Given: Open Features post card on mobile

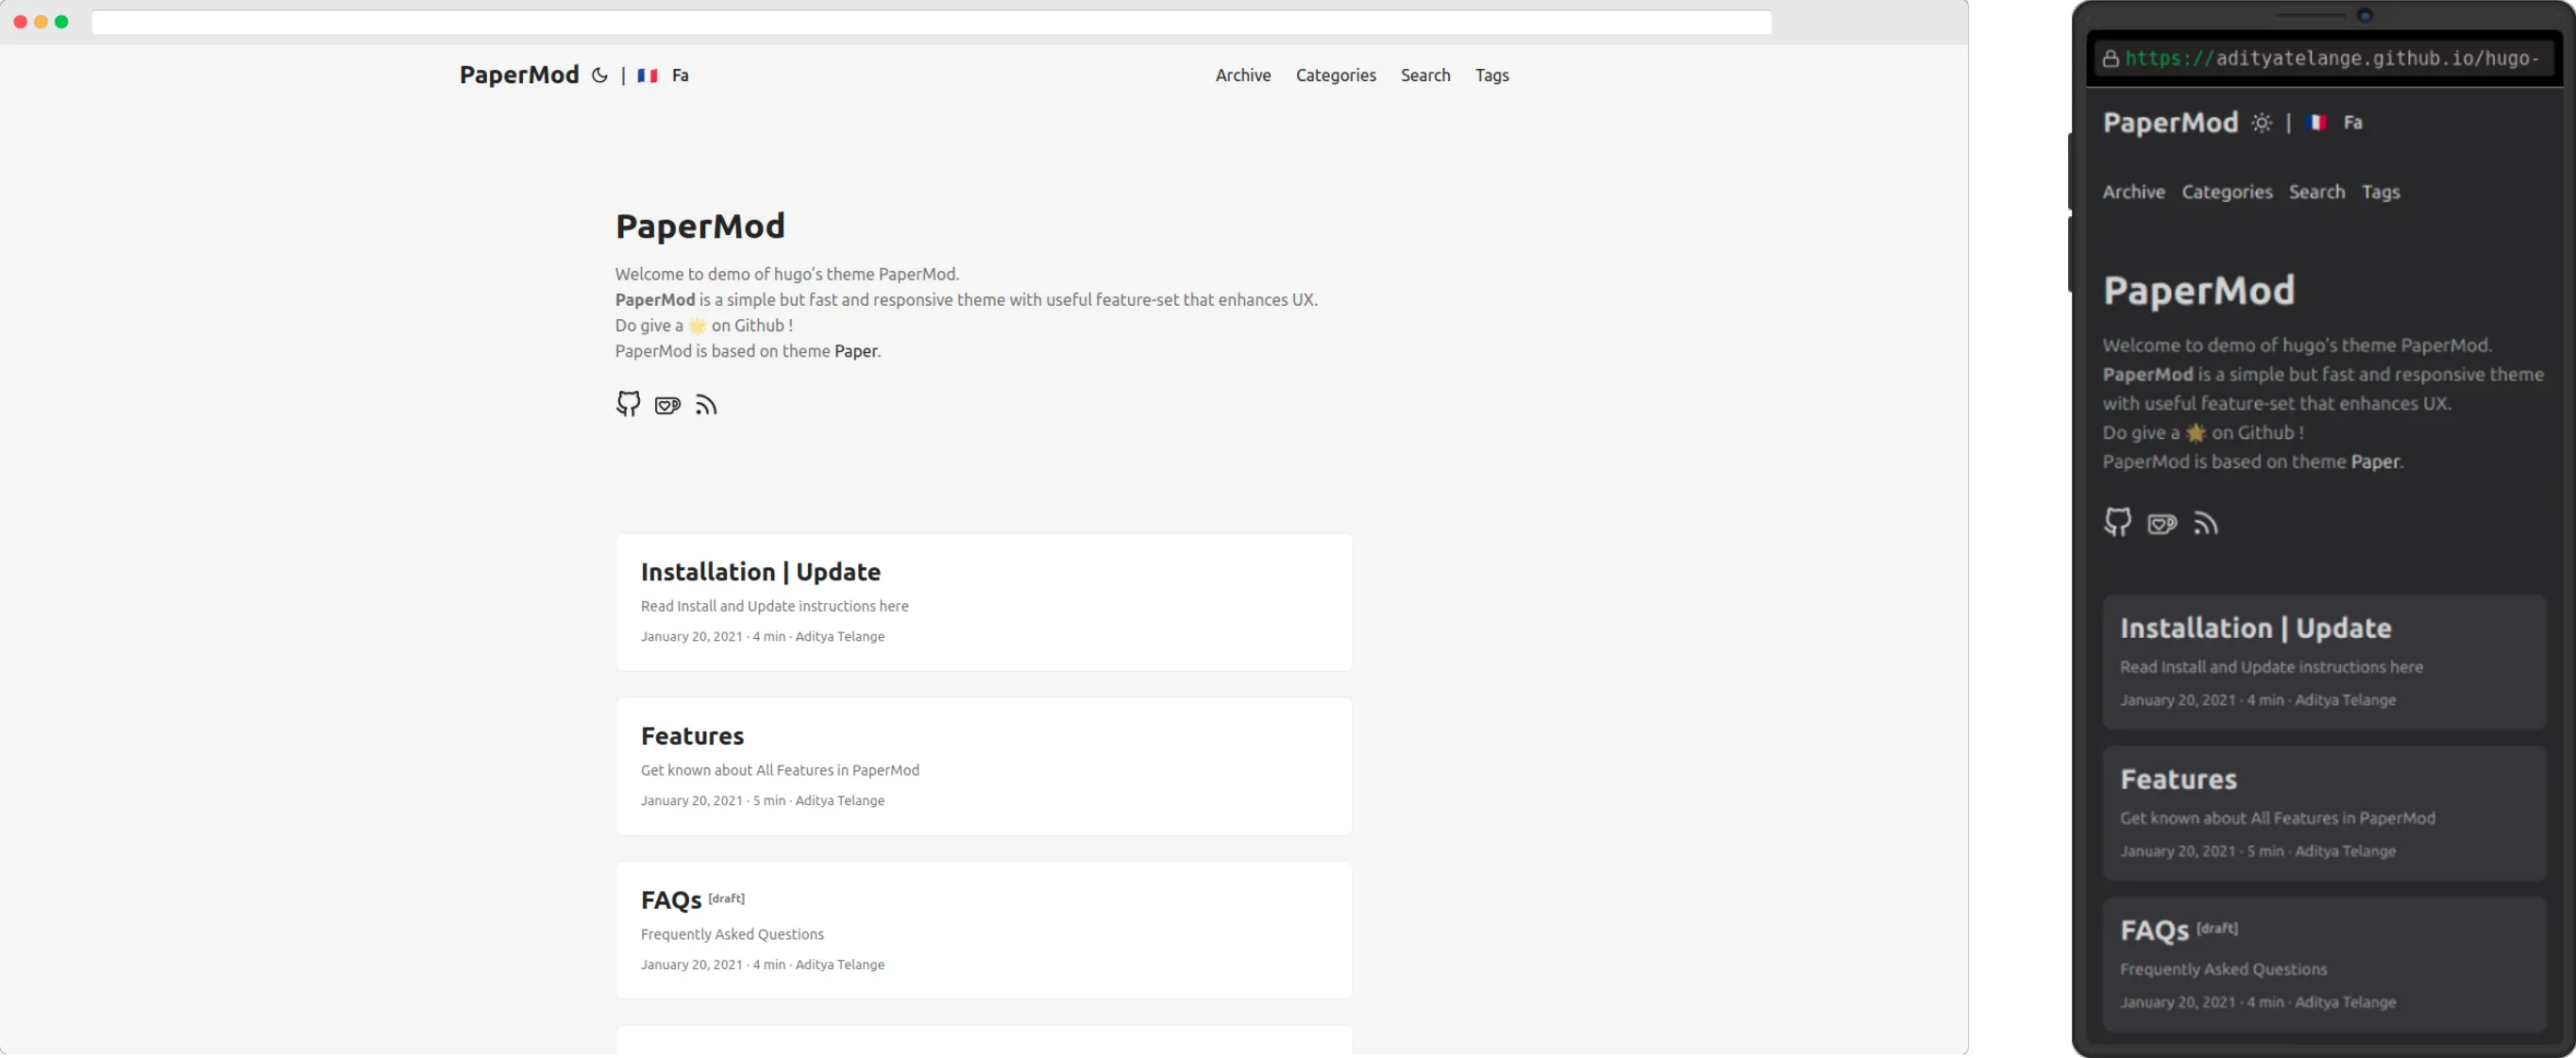Looking at the screenshot, I should (x=2324, y=813).
